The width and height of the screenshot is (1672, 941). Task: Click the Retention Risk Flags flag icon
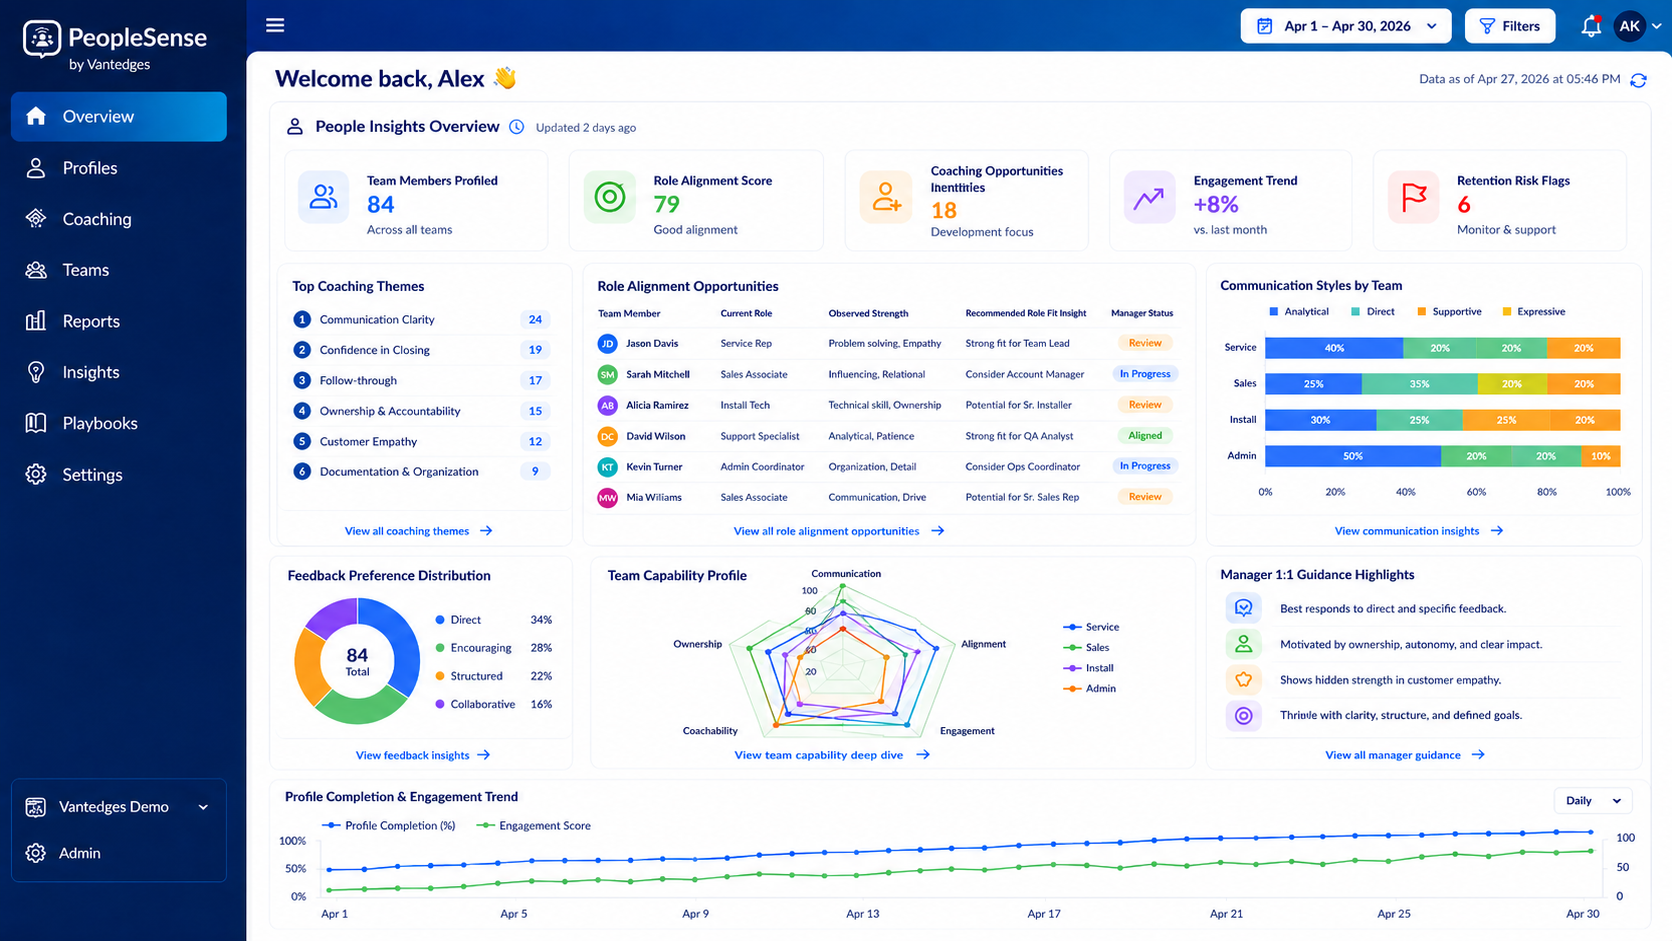1413,197
